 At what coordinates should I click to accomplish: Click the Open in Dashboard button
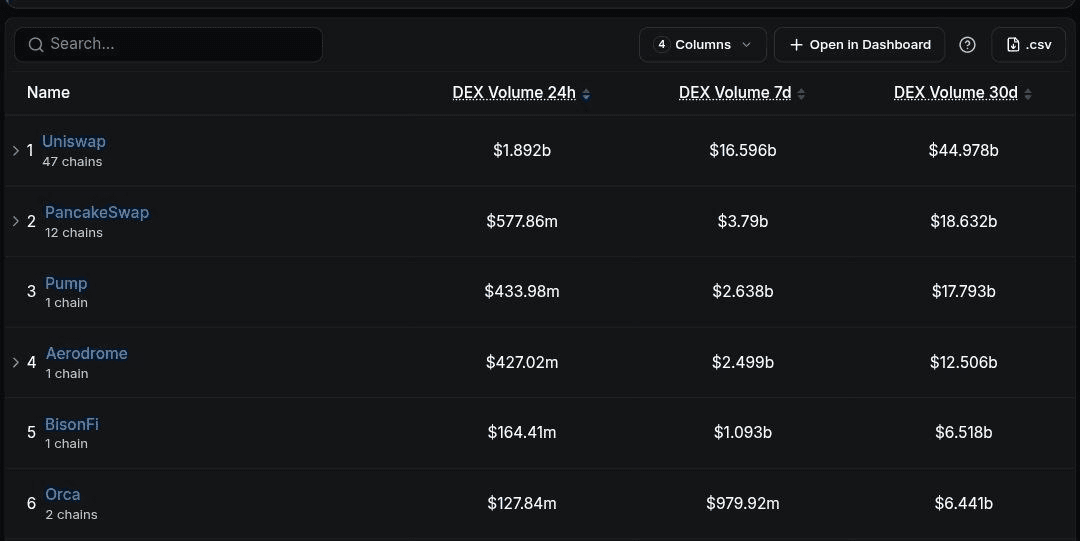[x=860, y=45]
